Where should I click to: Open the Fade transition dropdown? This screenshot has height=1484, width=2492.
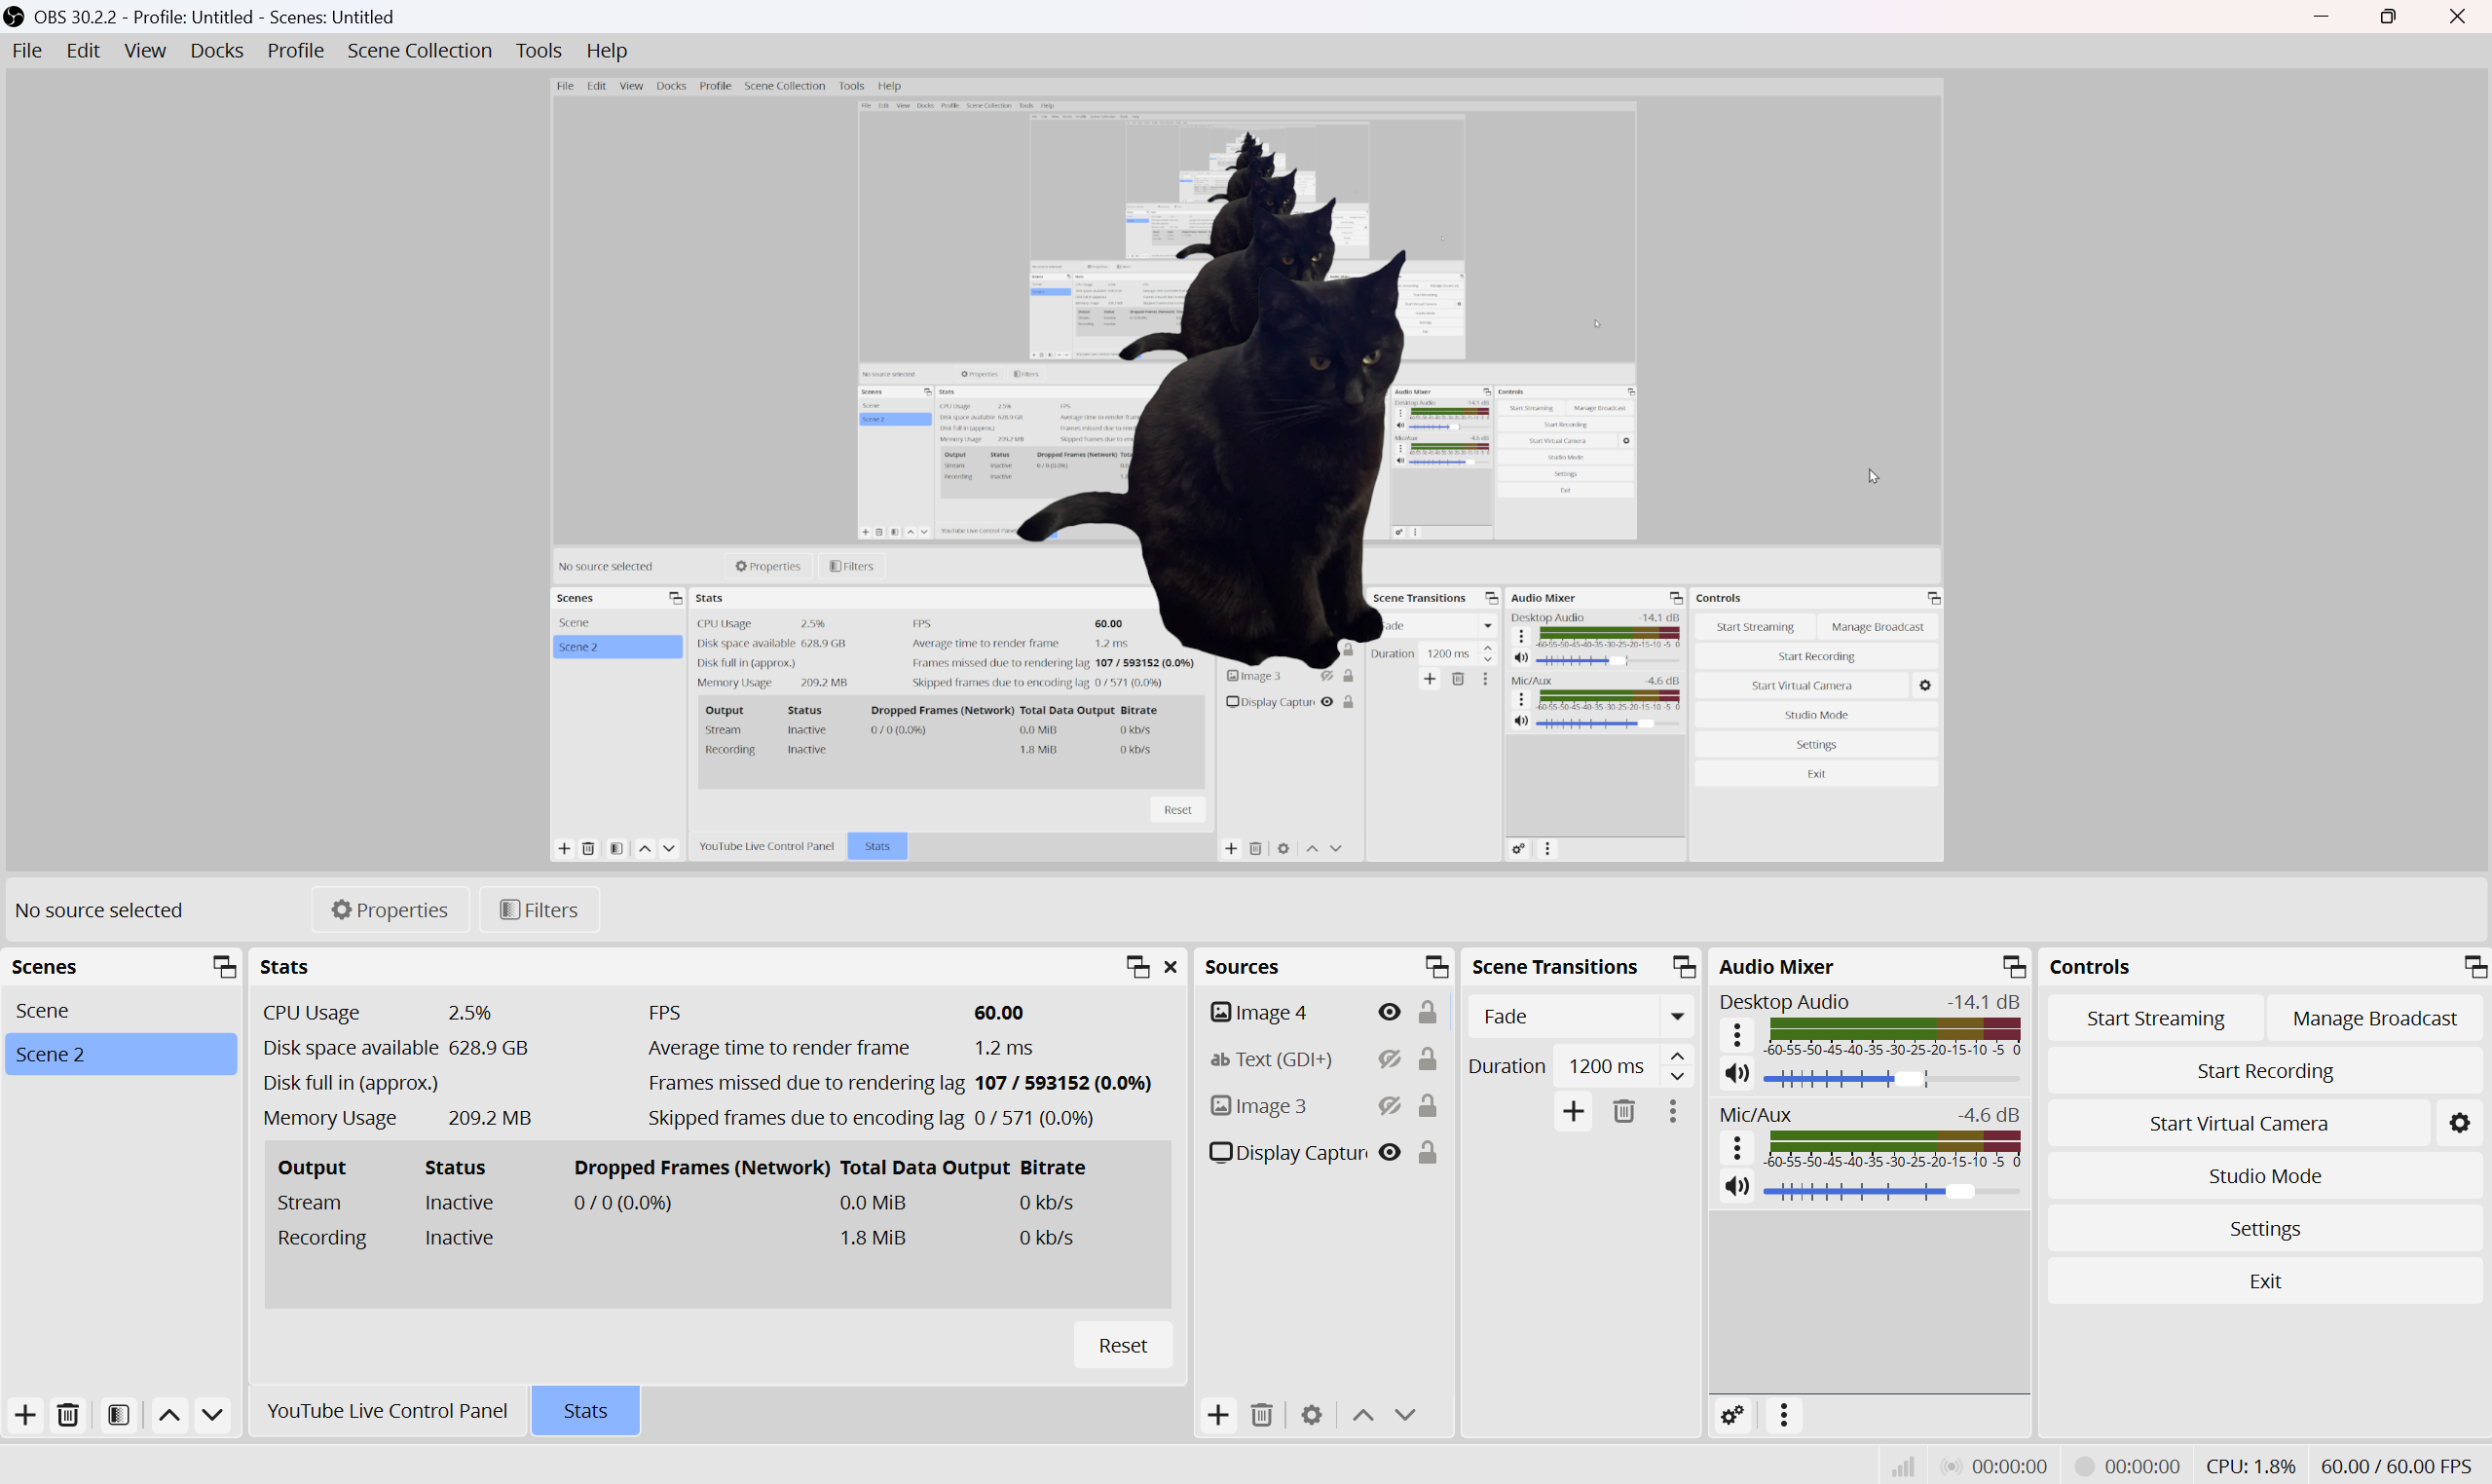1580,1016
